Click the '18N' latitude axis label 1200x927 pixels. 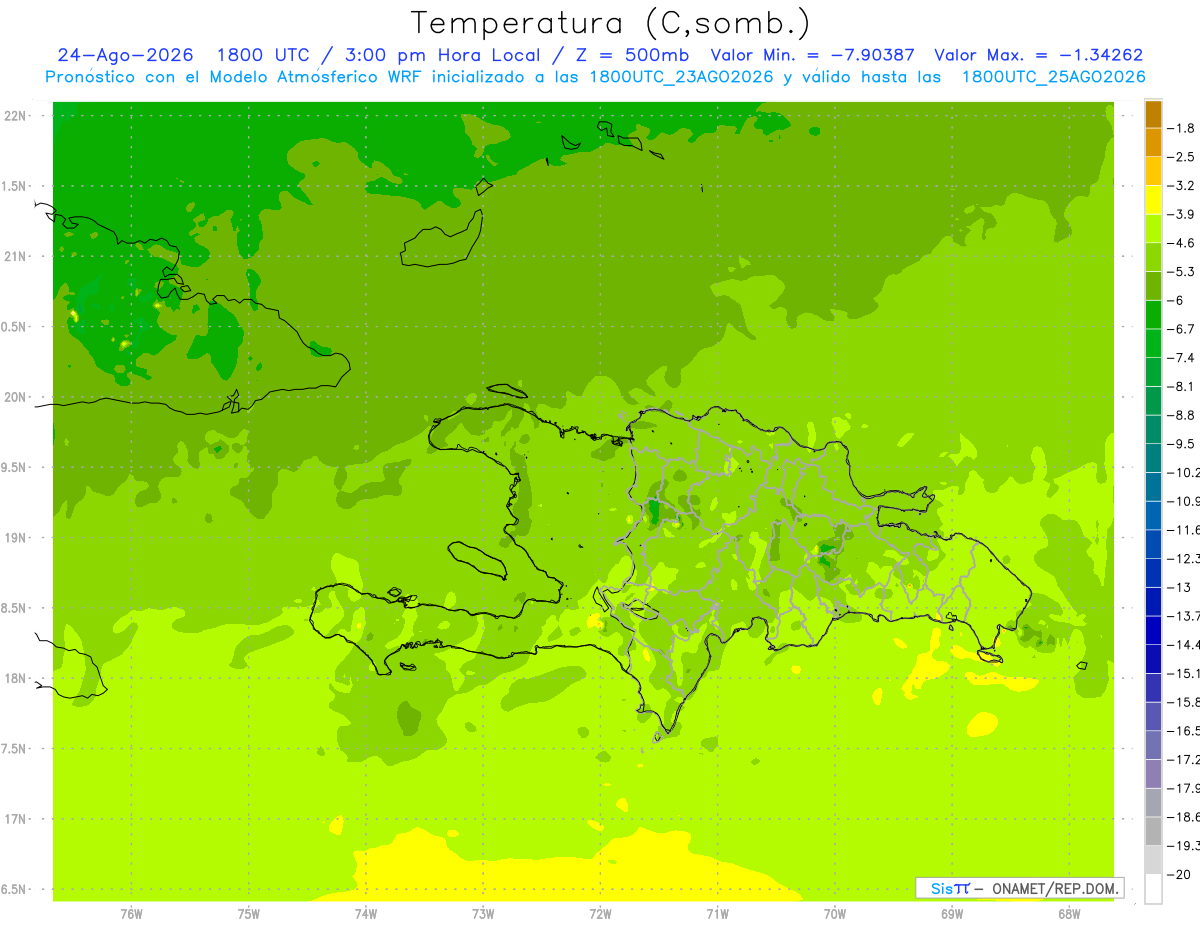click(x=16, y=678)
